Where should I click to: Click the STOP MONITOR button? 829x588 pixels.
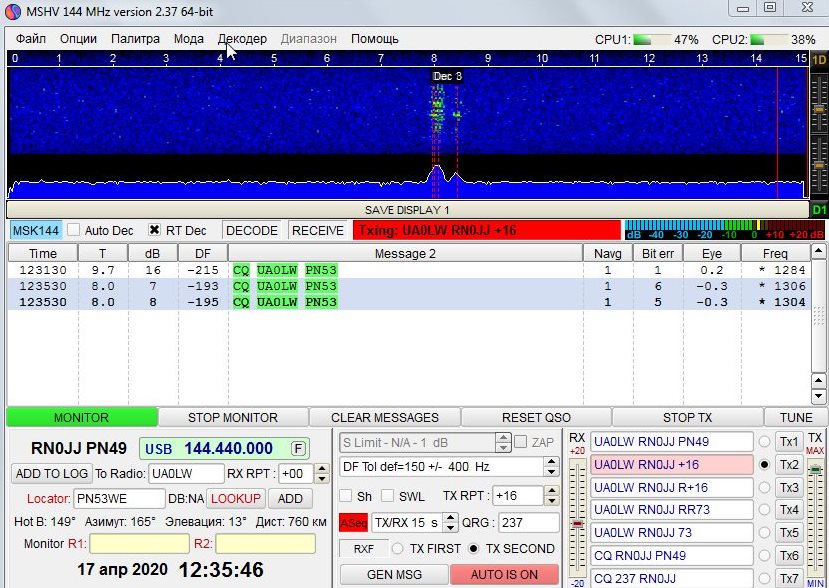233,418
